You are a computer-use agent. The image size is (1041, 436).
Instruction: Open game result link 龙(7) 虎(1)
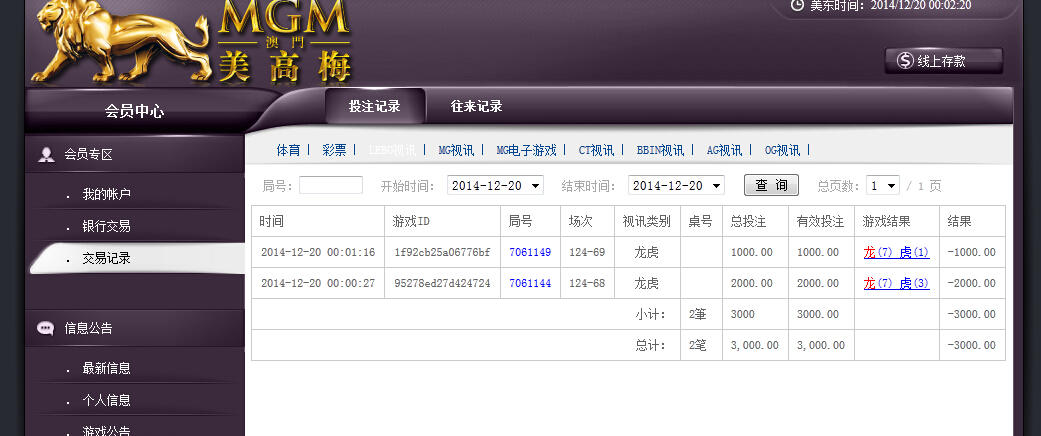point(896,252)
